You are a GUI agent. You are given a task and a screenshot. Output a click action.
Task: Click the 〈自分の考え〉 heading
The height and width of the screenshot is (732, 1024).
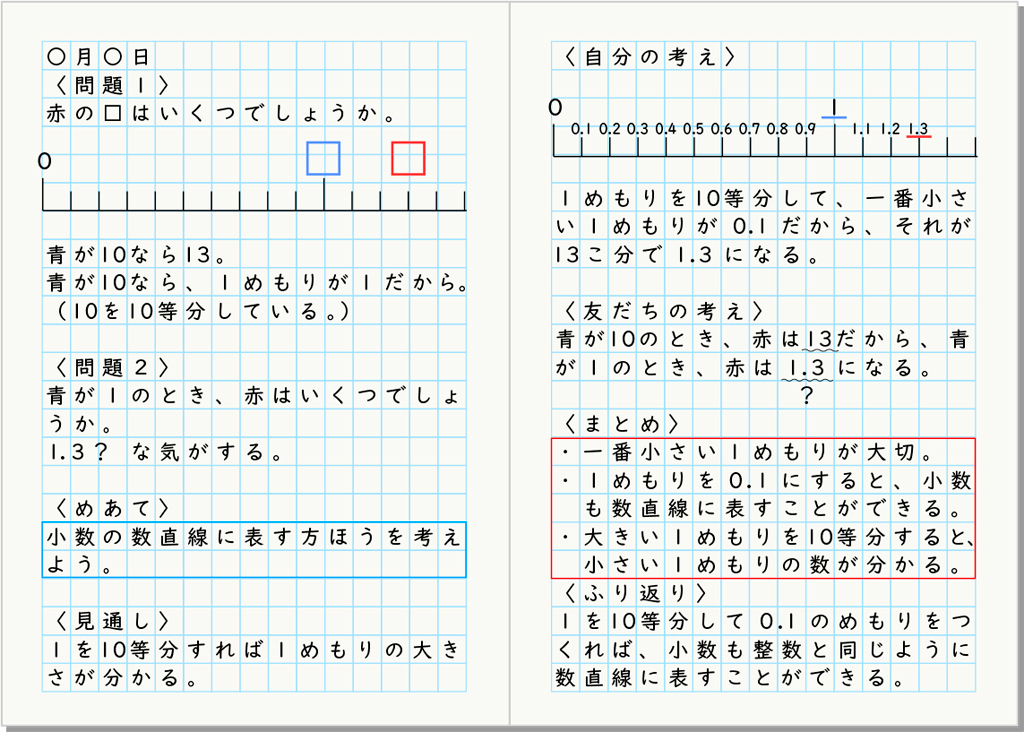point(649,57)
